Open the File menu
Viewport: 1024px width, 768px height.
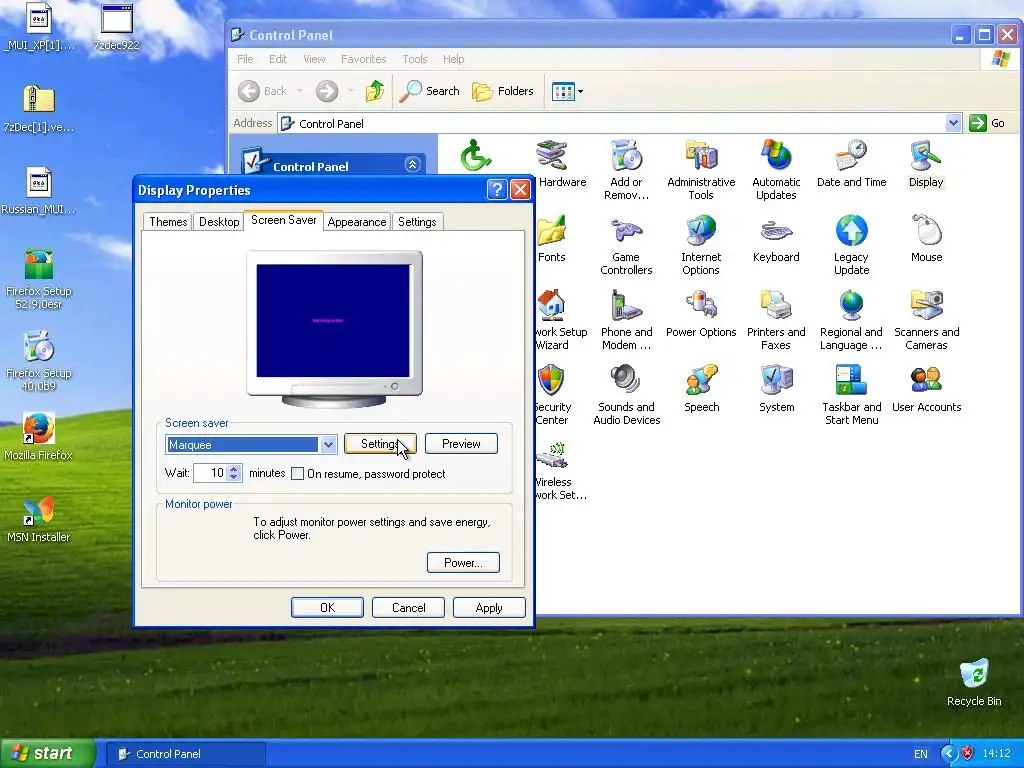245,59
